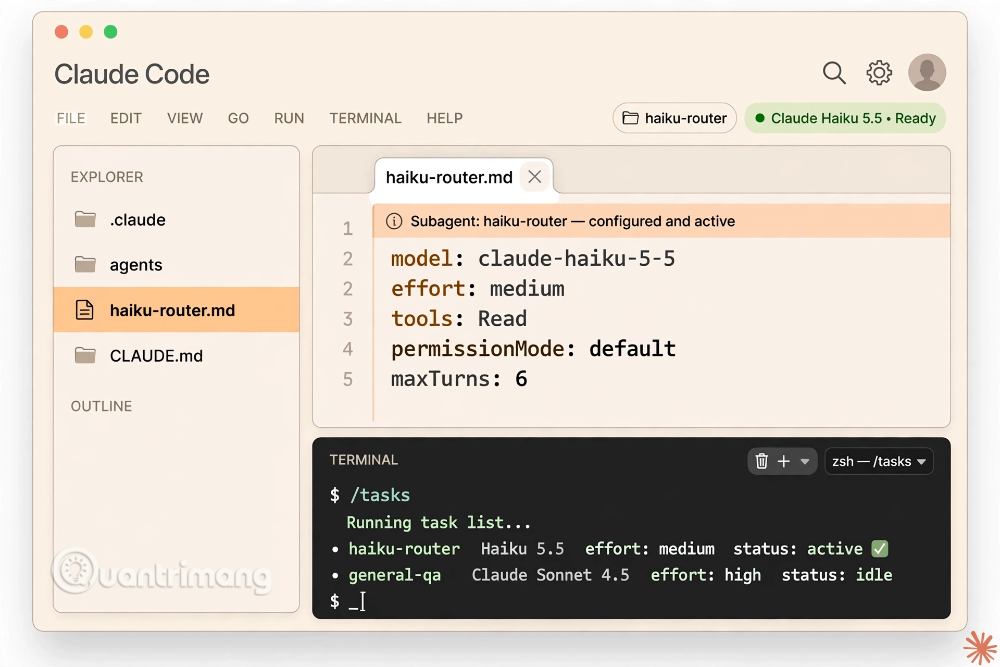Screen dimensions: 1000x667
Task: Click the 'tools: Read' line
Action: click(459, 318)
